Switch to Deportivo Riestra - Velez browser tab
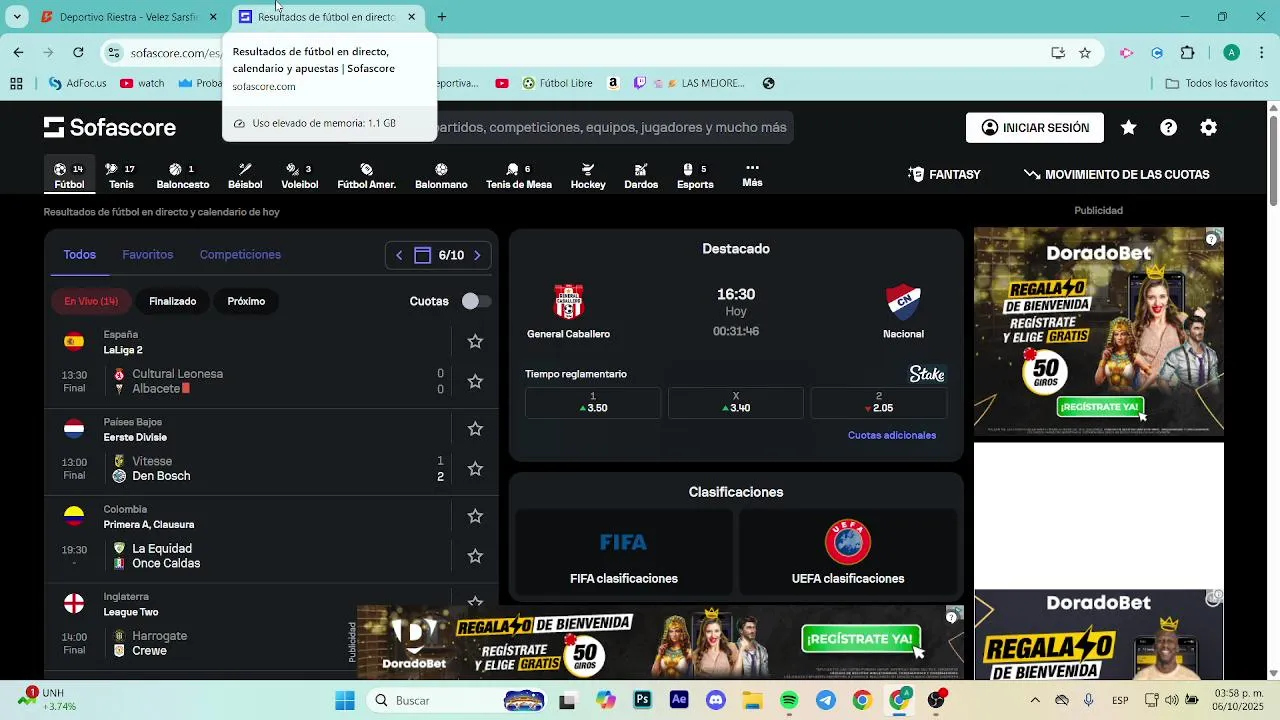The width and height of the screenshot is (1280, 720). coord(130,17)
